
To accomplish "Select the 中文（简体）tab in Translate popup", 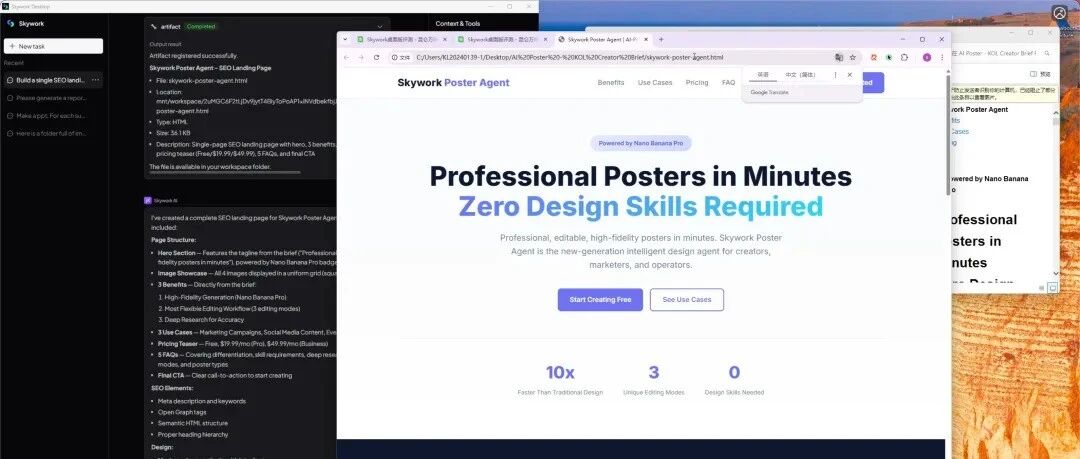I will click(800, 74).
